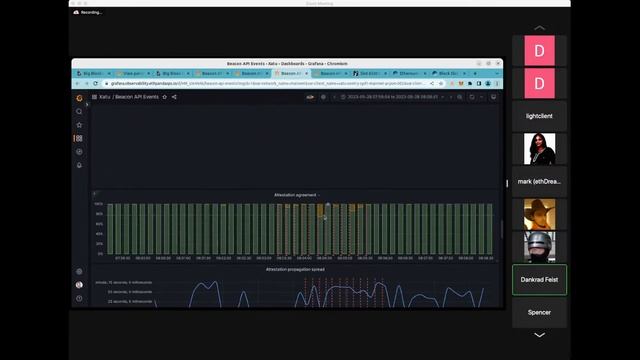
Task: Open the Attestation propagation spread panel title
Action: (x=295, y=269)
